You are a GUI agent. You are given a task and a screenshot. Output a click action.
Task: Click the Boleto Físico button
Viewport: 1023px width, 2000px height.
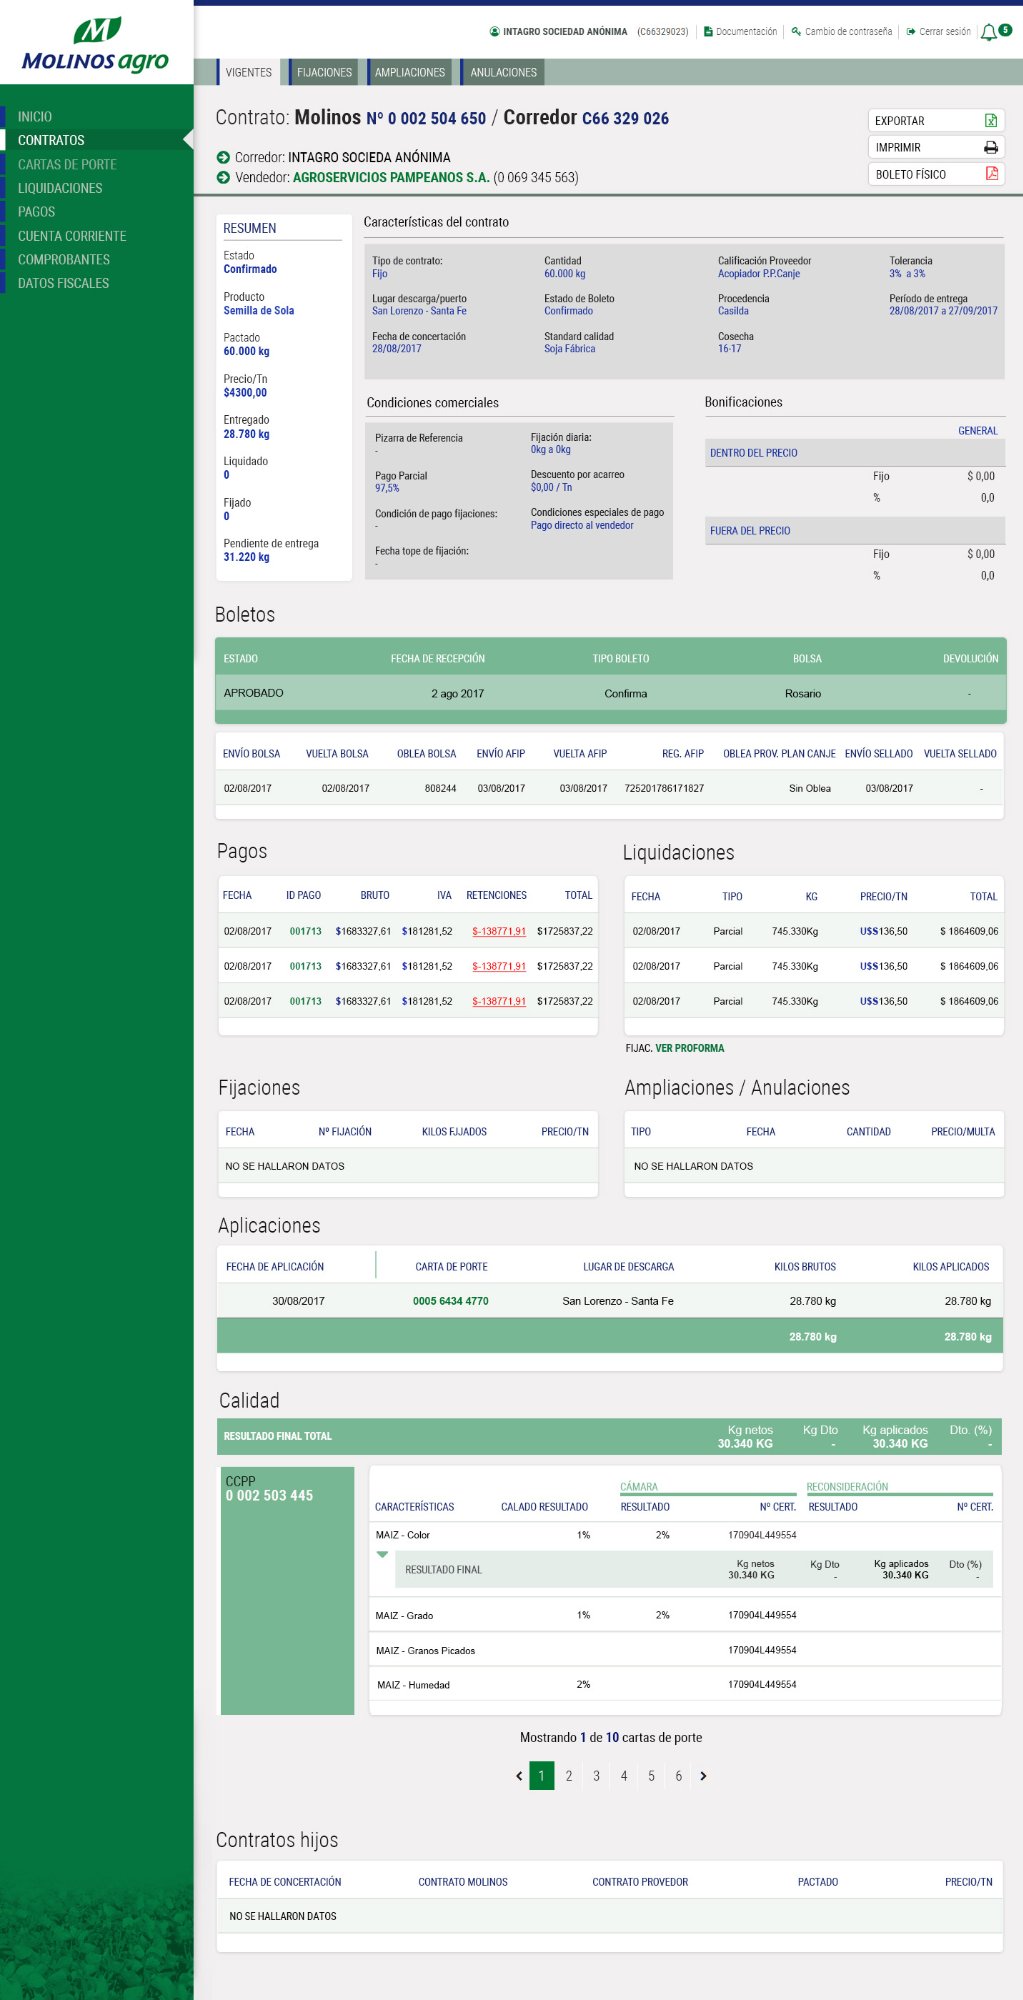tap(936, 174)
